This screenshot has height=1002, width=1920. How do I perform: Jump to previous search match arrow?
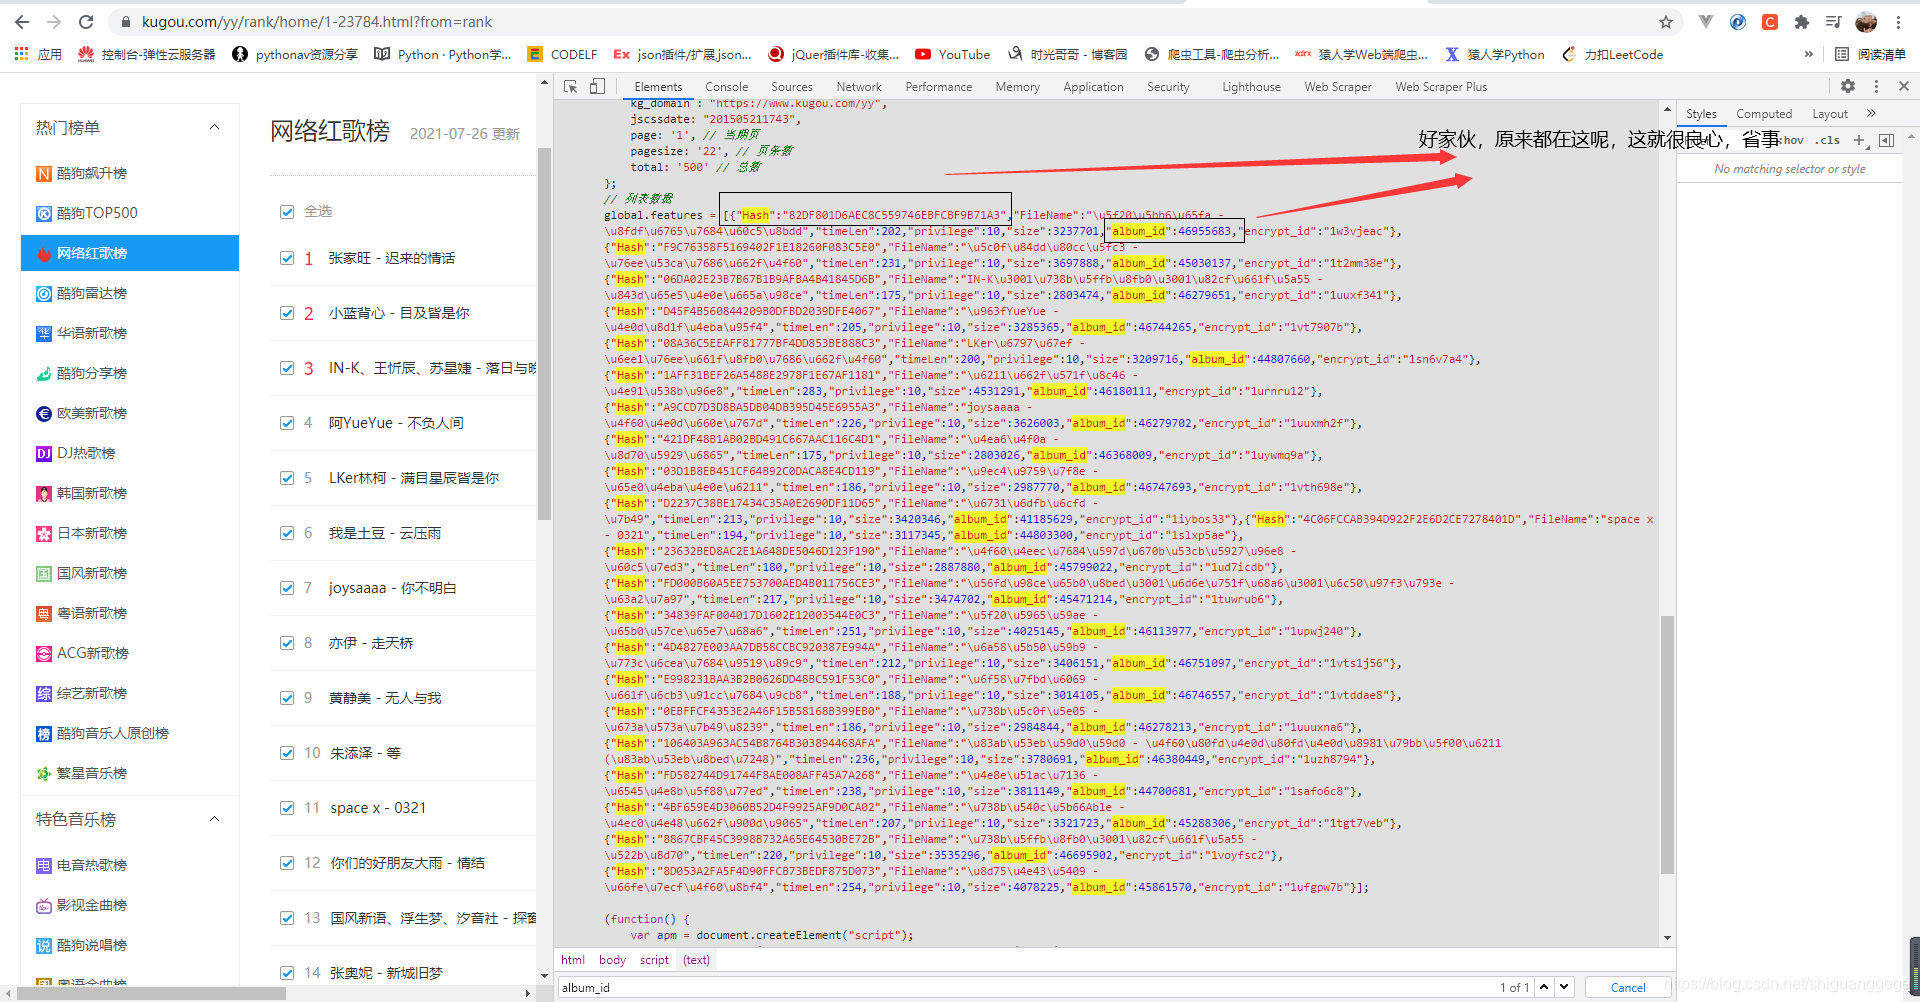(1544, 987)
